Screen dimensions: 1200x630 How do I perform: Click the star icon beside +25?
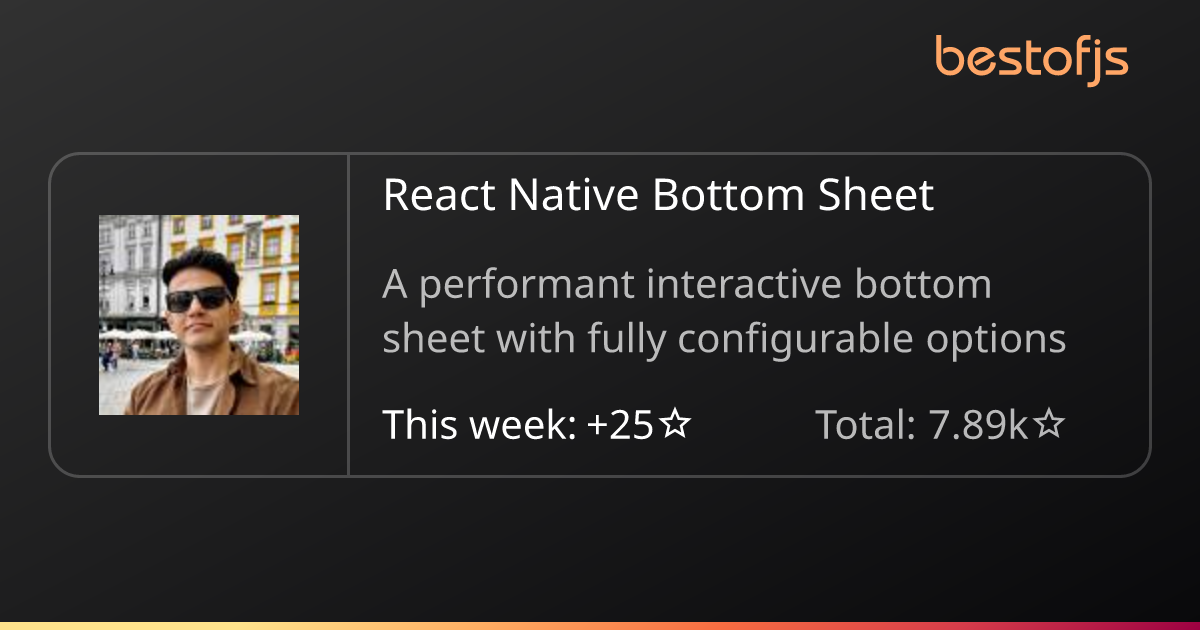click(676, 426)
